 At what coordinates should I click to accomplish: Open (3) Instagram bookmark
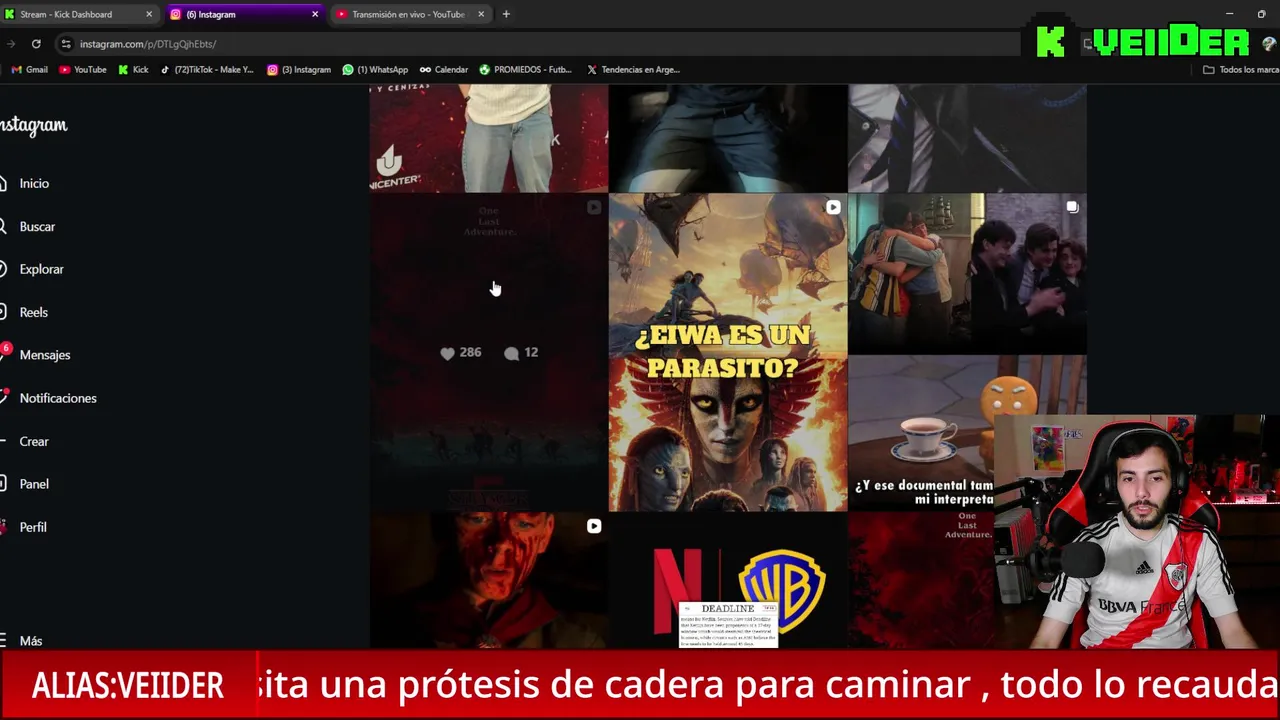(x=298, y=70)
